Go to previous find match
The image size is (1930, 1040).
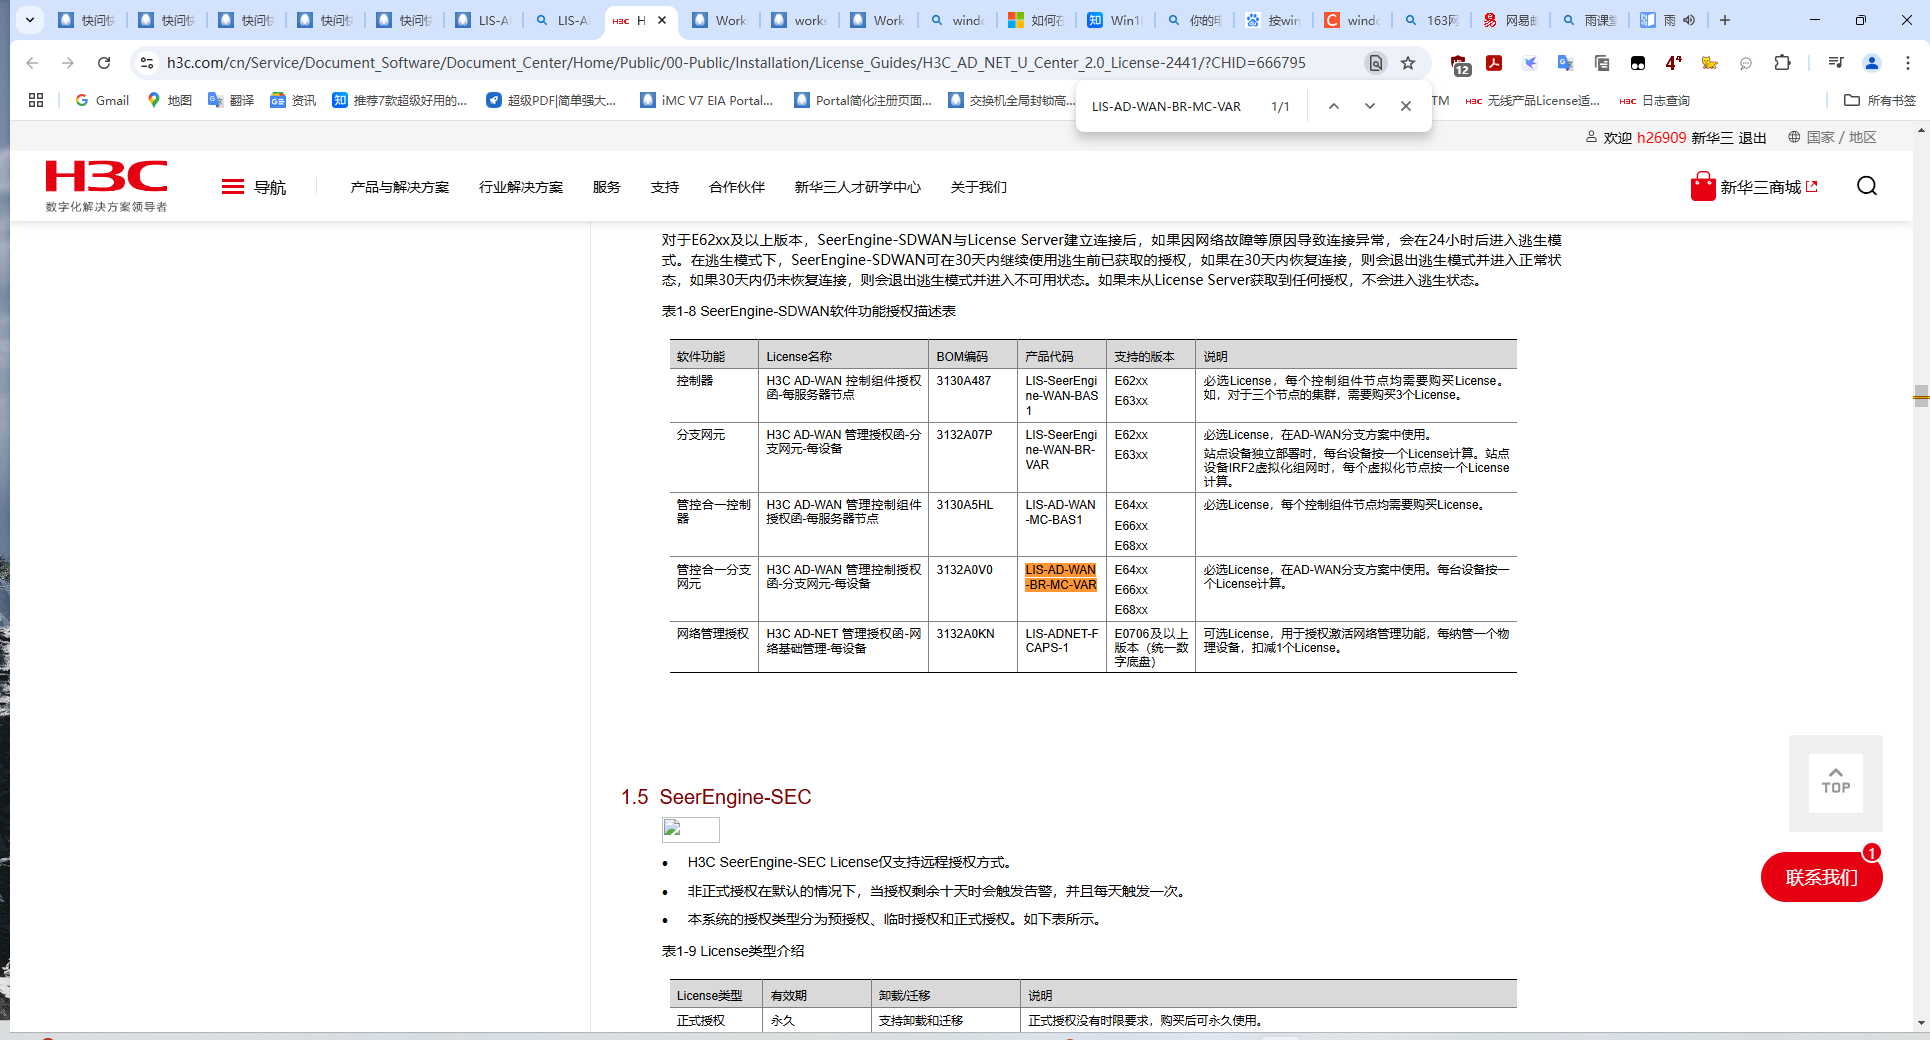[x=1333, y=106]
